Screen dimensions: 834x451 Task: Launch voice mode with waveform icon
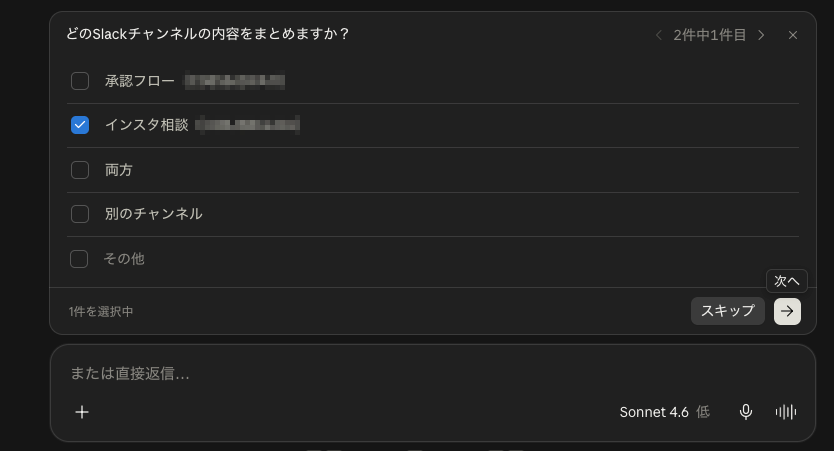pyautogui.click(x=786, y=412)
